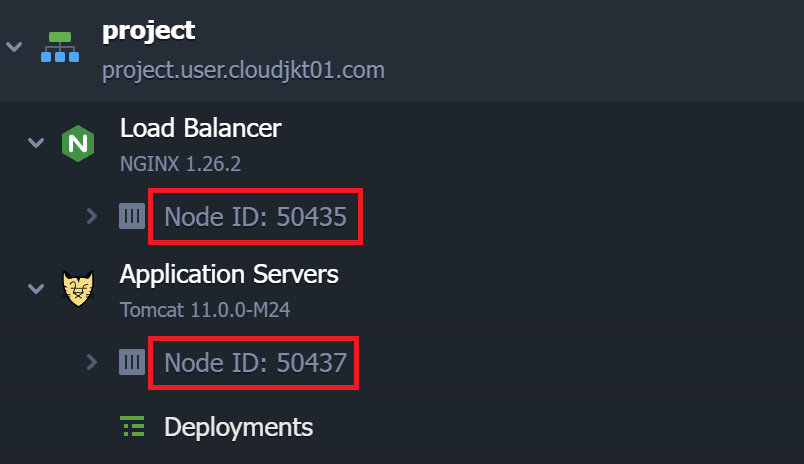This screenshot has width=804, height=464.
Task: Expand Node ID: 50435 details
Action: point(92,216)
